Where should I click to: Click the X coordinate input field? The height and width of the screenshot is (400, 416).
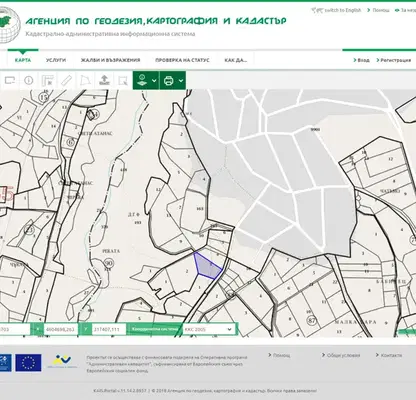61,329
